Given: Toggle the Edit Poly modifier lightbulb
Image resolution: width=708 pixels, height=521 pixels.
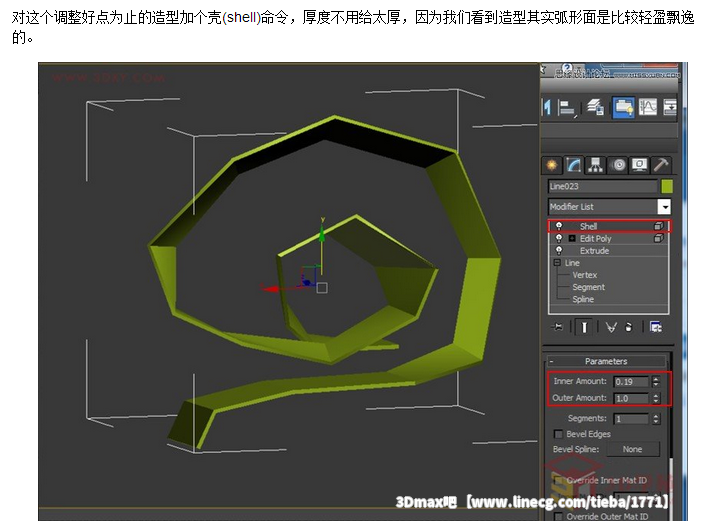Looking at the screenshot, I should (x=559, y=238).
